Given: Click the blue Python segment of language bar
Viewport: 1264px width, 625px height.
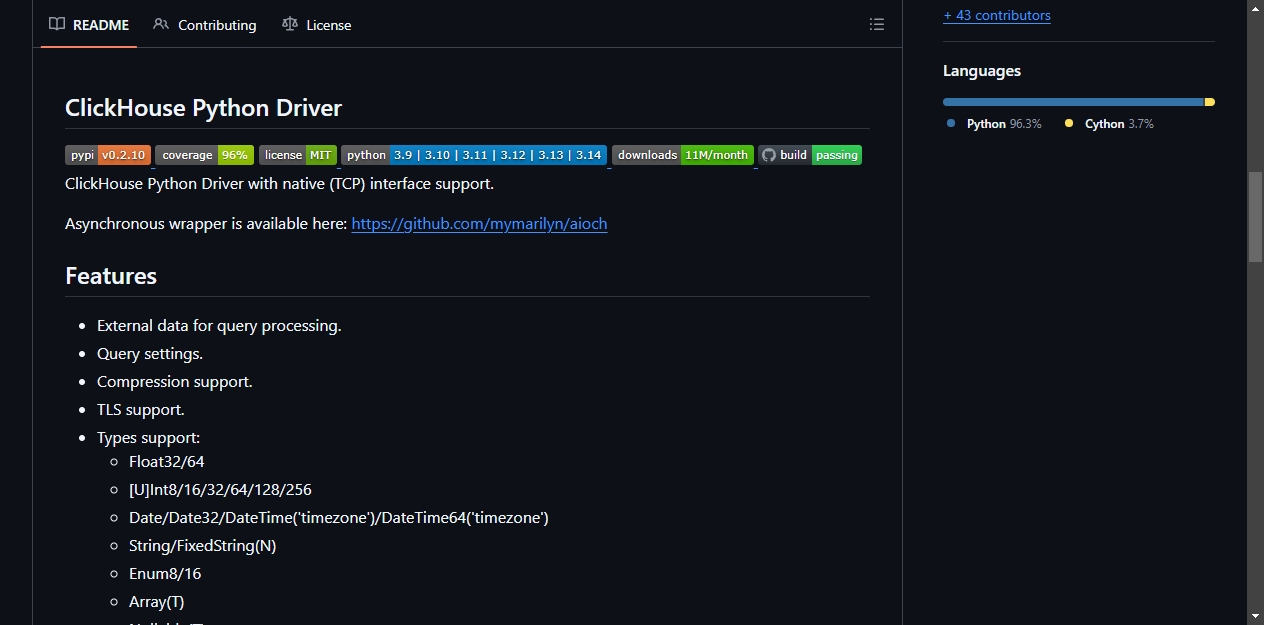Looking at the screenshot, I should [1073, 102].
